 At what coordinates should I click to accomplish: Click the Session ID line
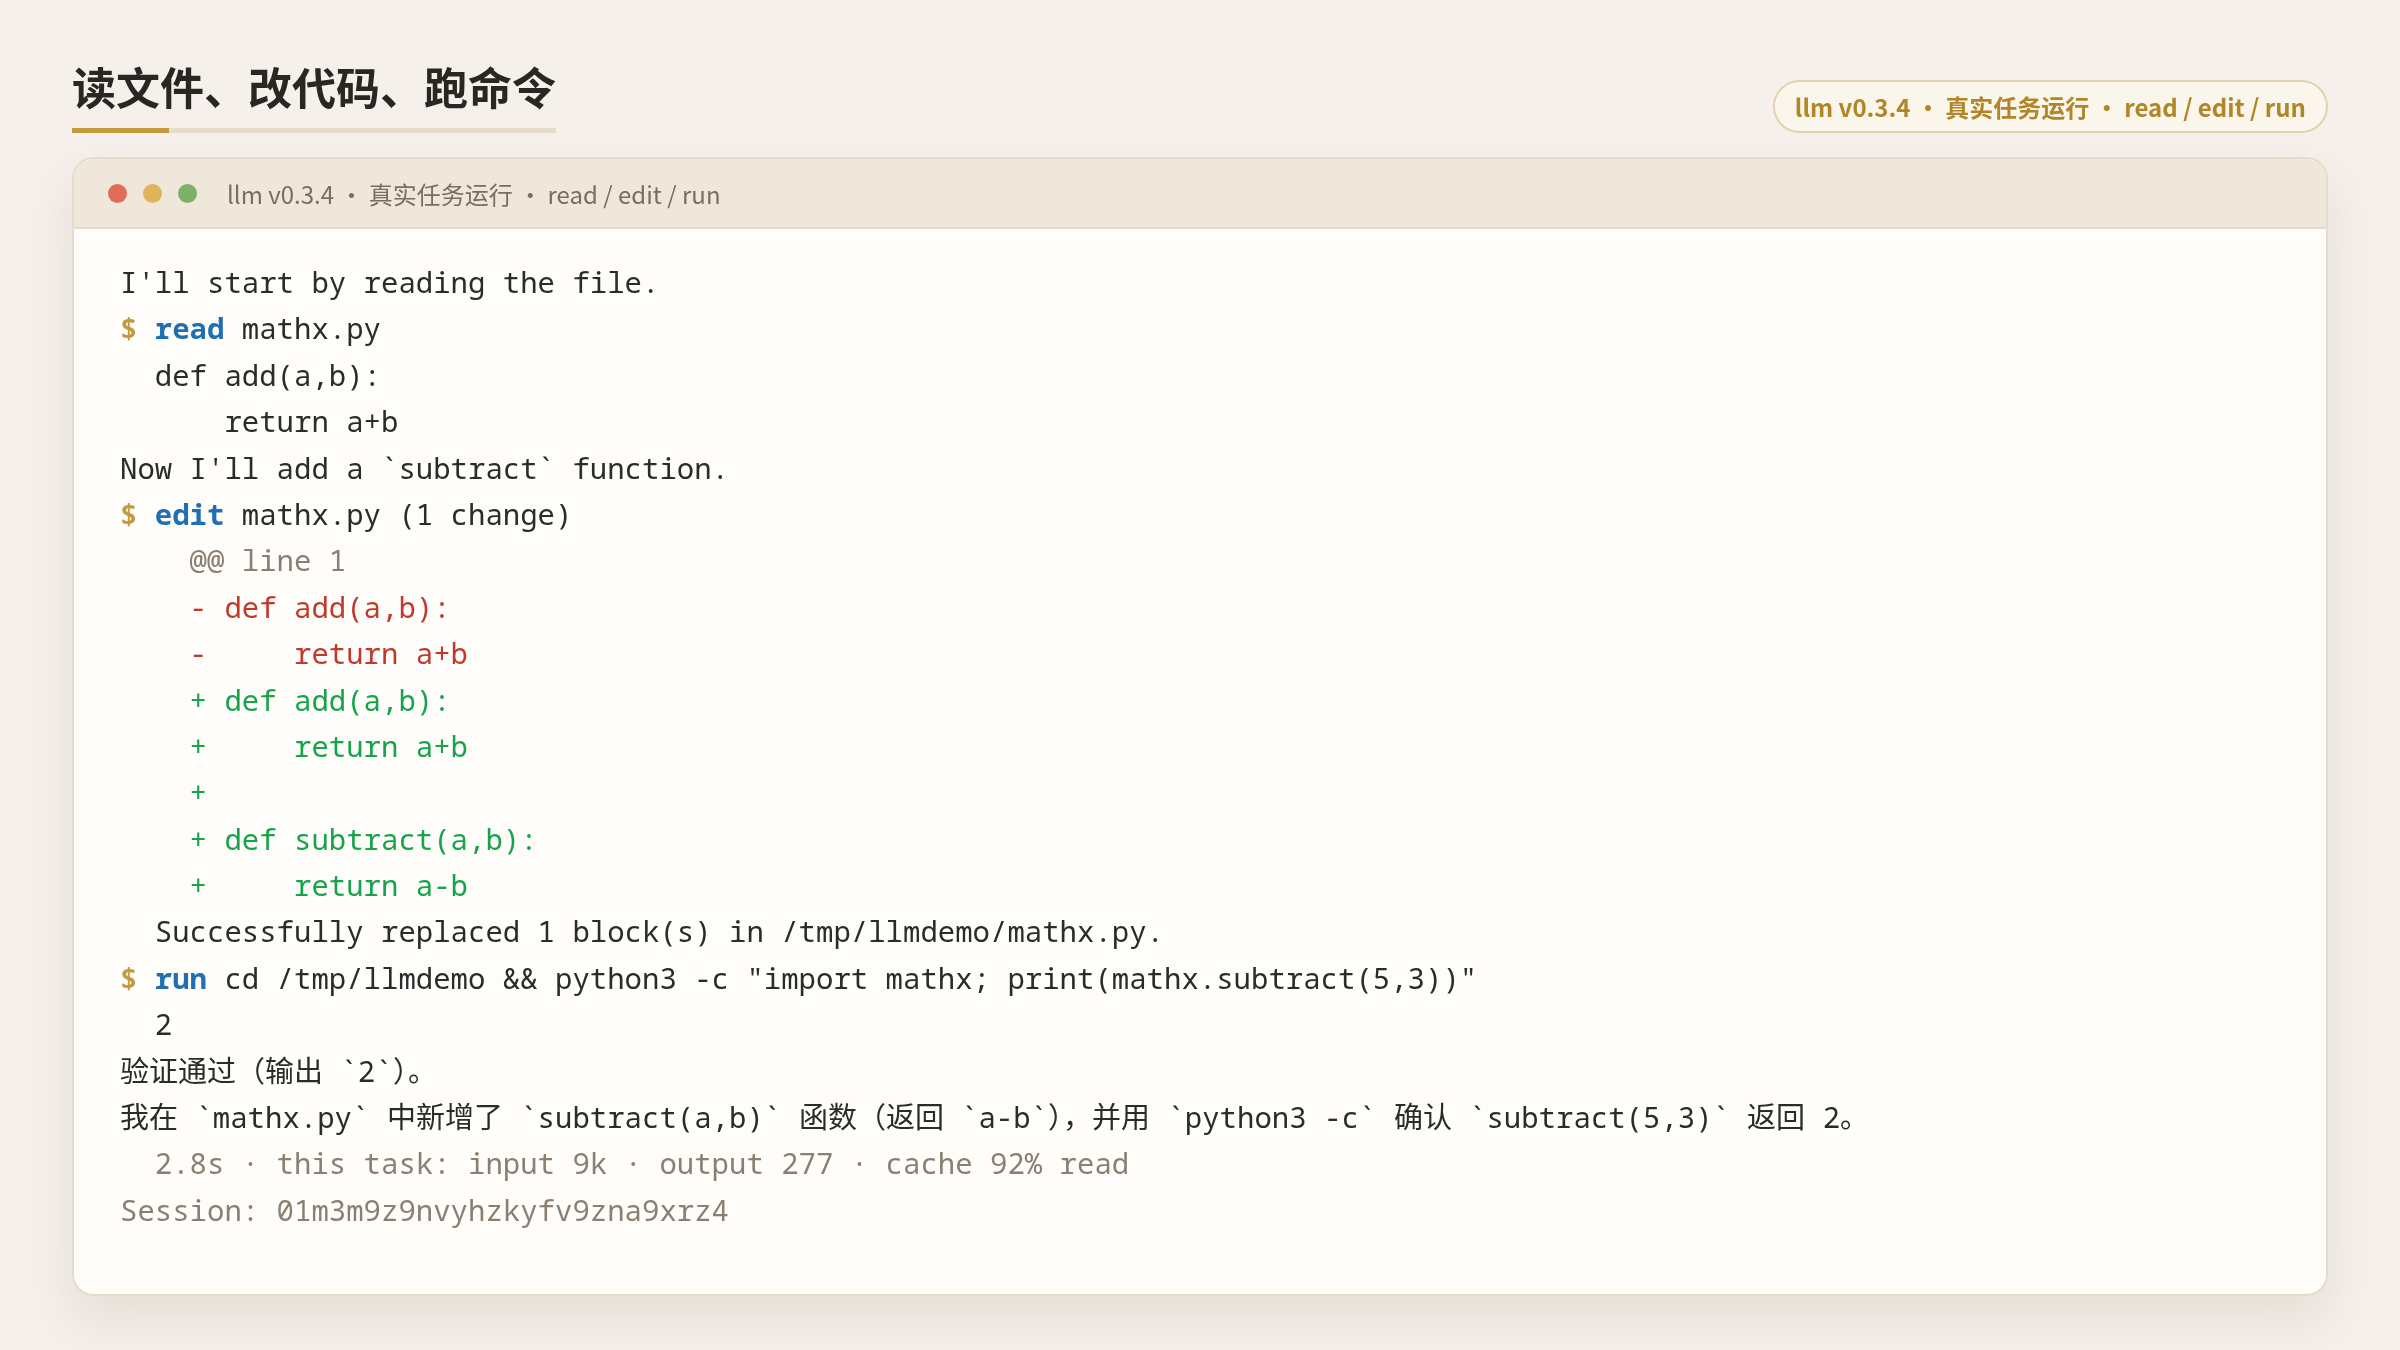point(424,1212)
